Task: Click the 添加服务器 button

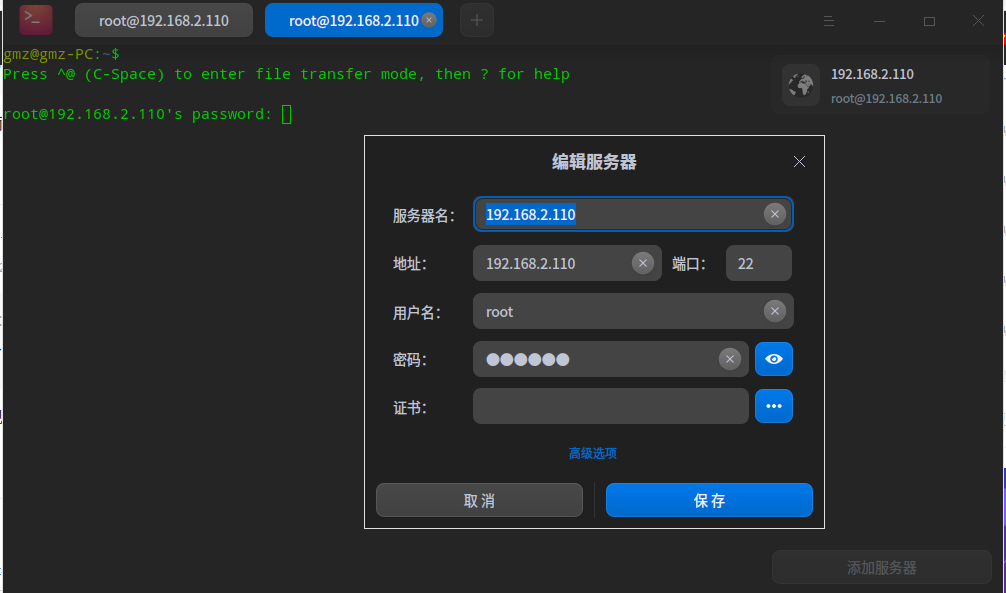Action: [x=881, y=567]
